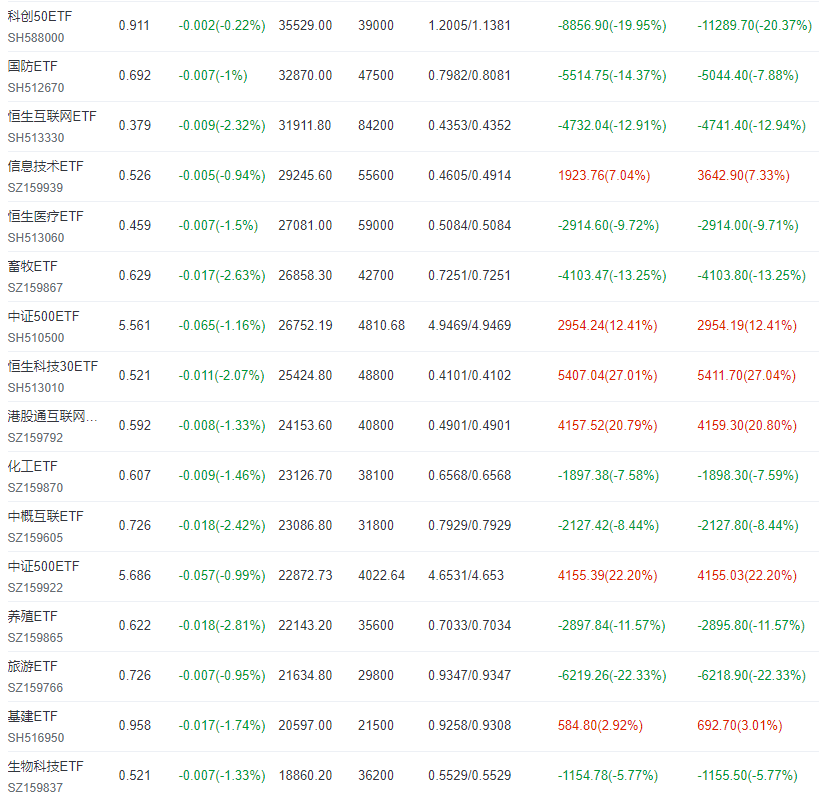Select the SH512670 code
The width and height of the screenshot is (819, 800).
point(36,88)
